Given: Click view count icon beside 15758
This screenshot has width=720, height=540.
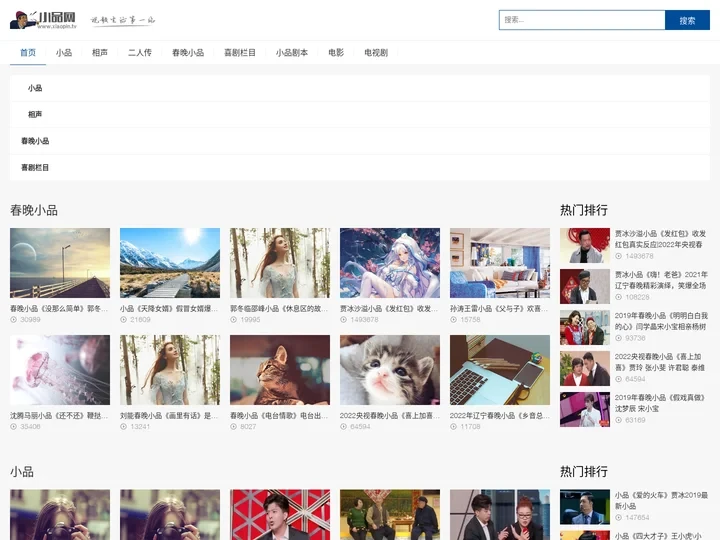Looking at the screenshot, I should [x=453, y=320].
